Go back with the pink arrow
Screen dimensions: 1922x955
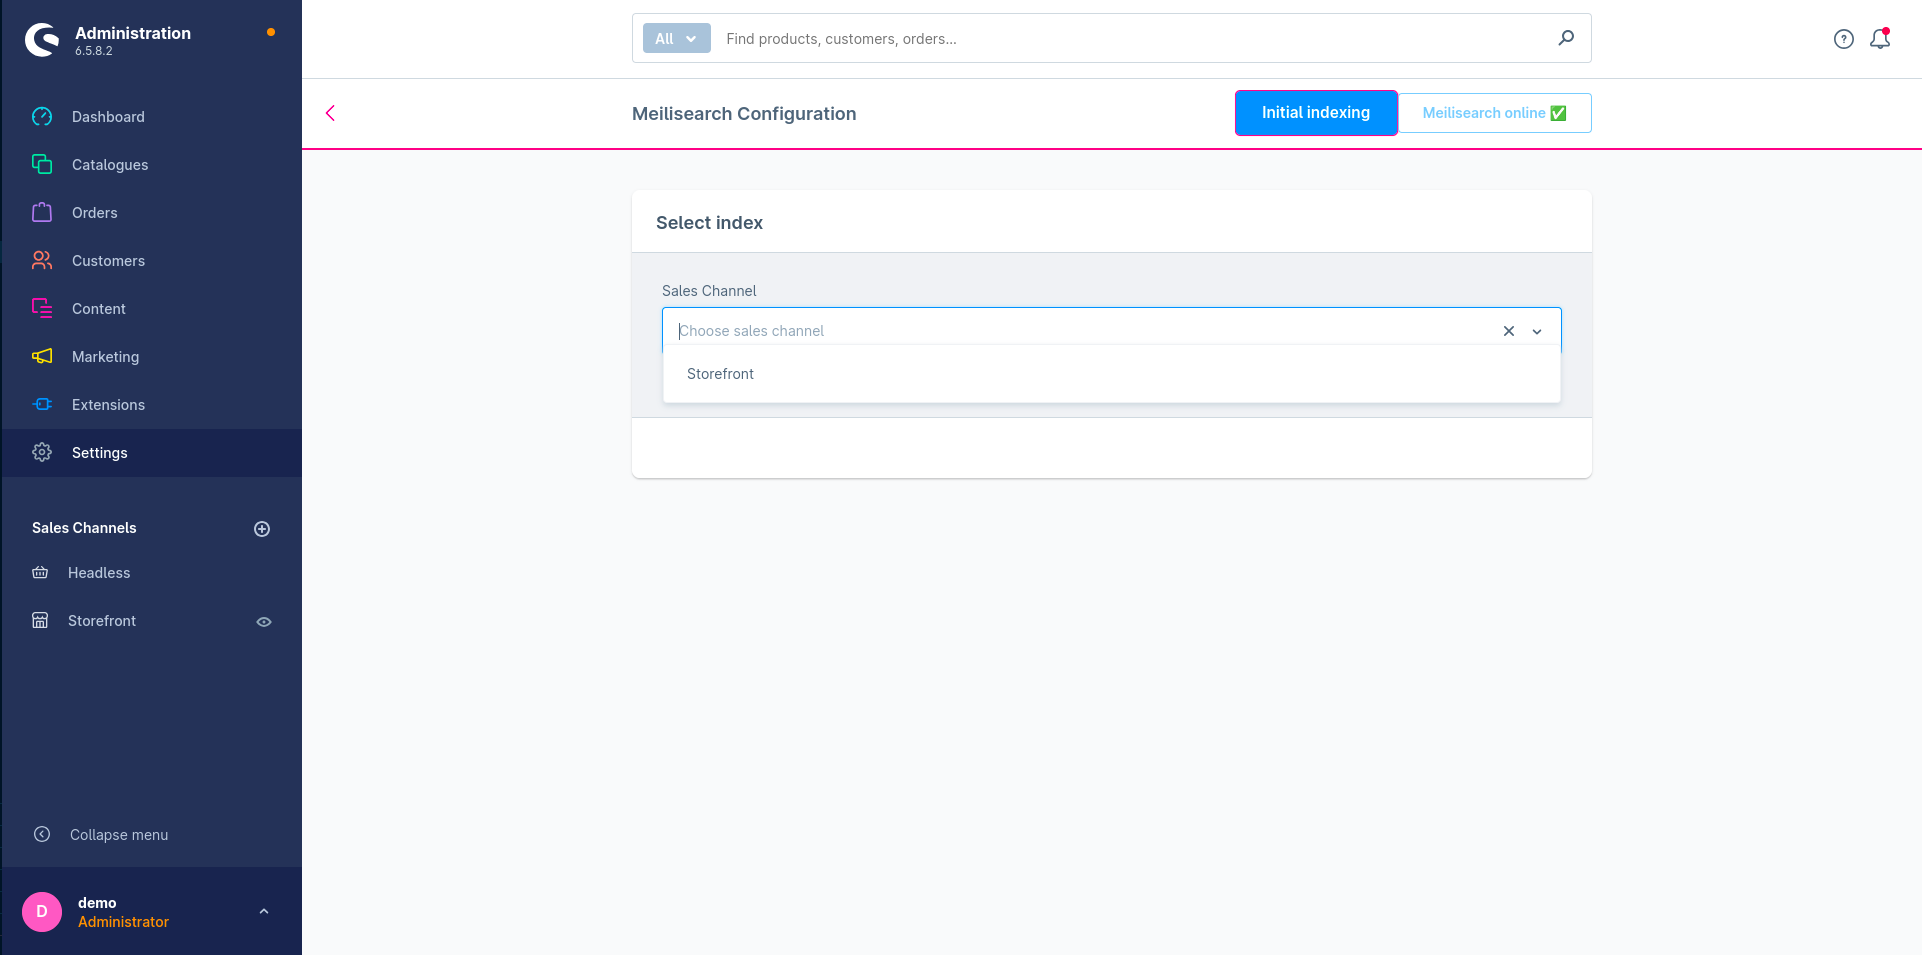pos(330,113)
